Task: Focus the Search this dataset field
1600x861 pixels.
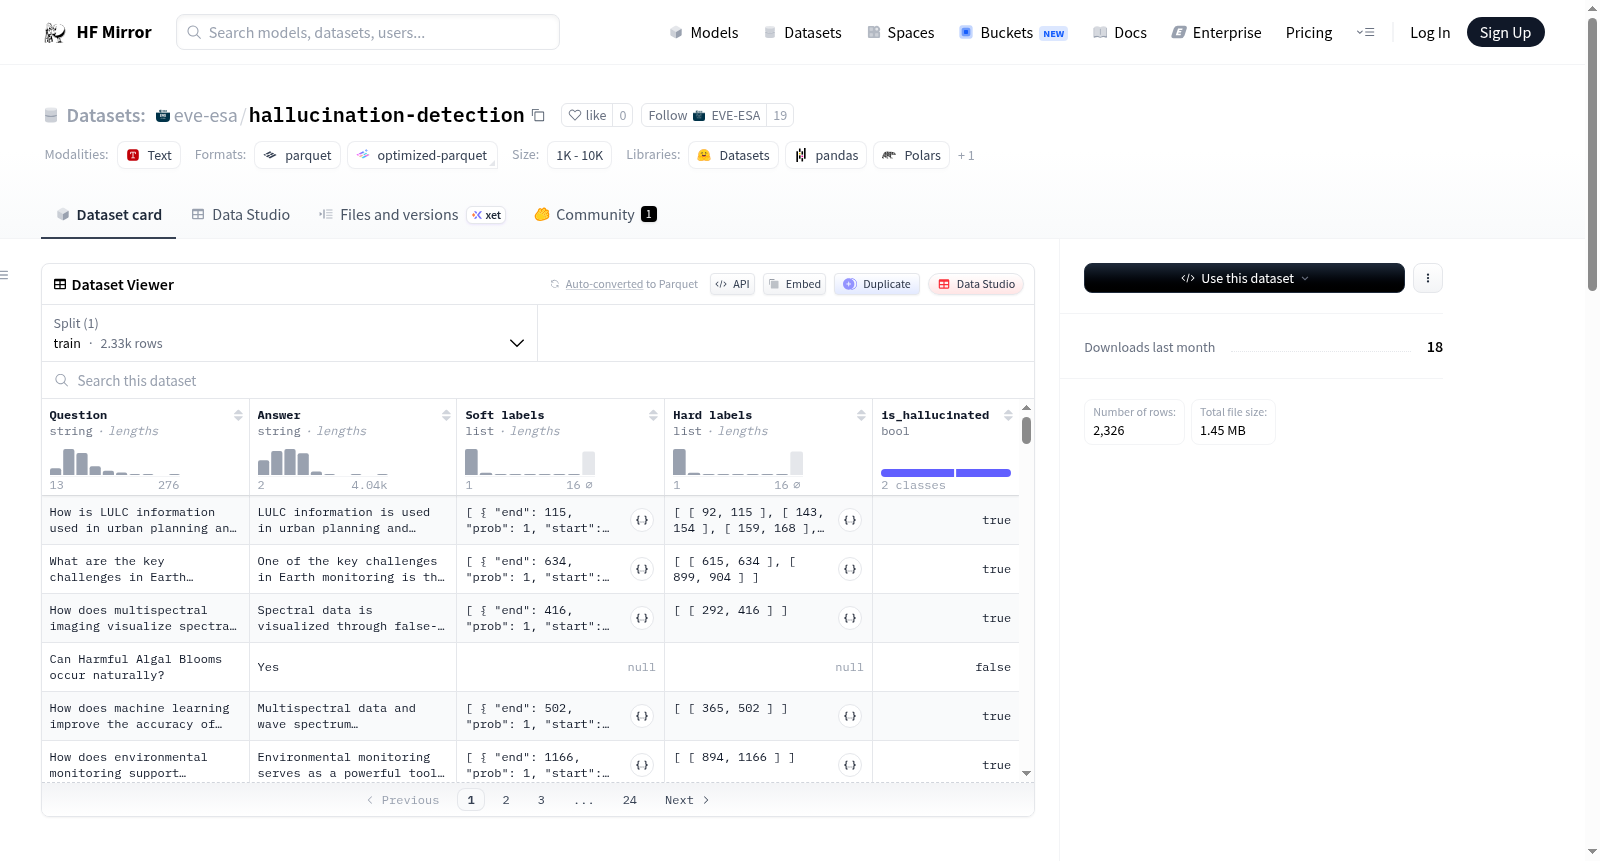Action: pyautogui.click(x=538, y=380)
